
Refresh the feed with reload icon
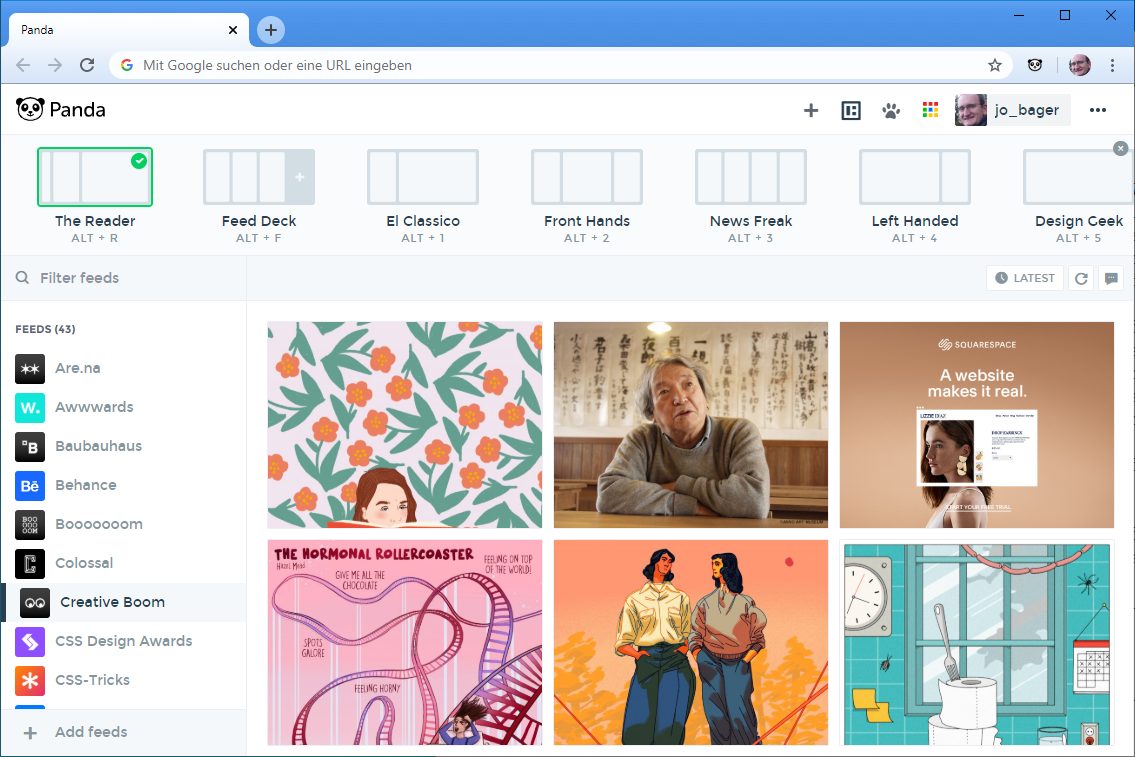1081,278
